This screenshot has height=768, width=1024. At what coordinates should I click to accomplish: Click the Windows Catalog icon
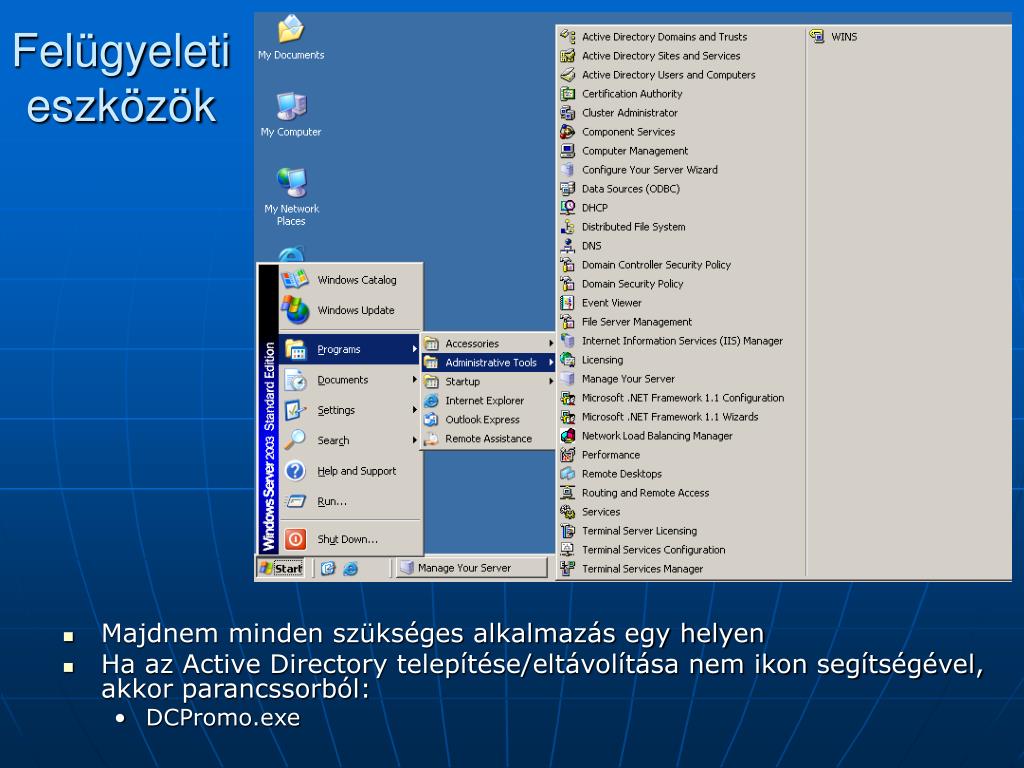(x=295, y=280)
